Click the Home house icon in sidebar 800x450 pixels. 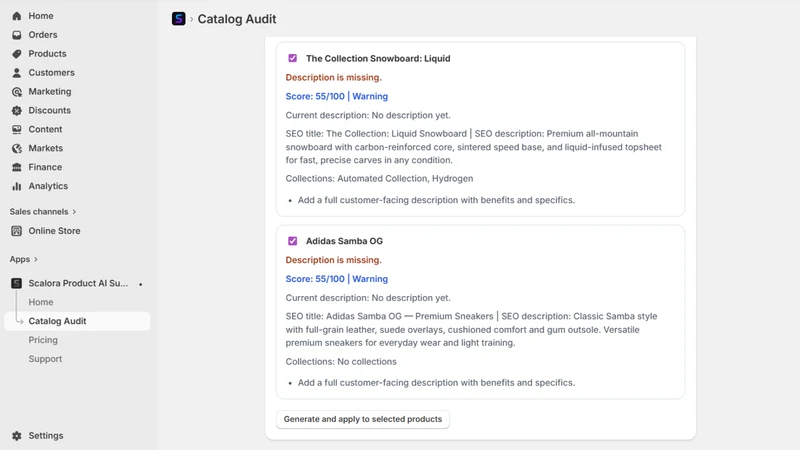[17, 16]
